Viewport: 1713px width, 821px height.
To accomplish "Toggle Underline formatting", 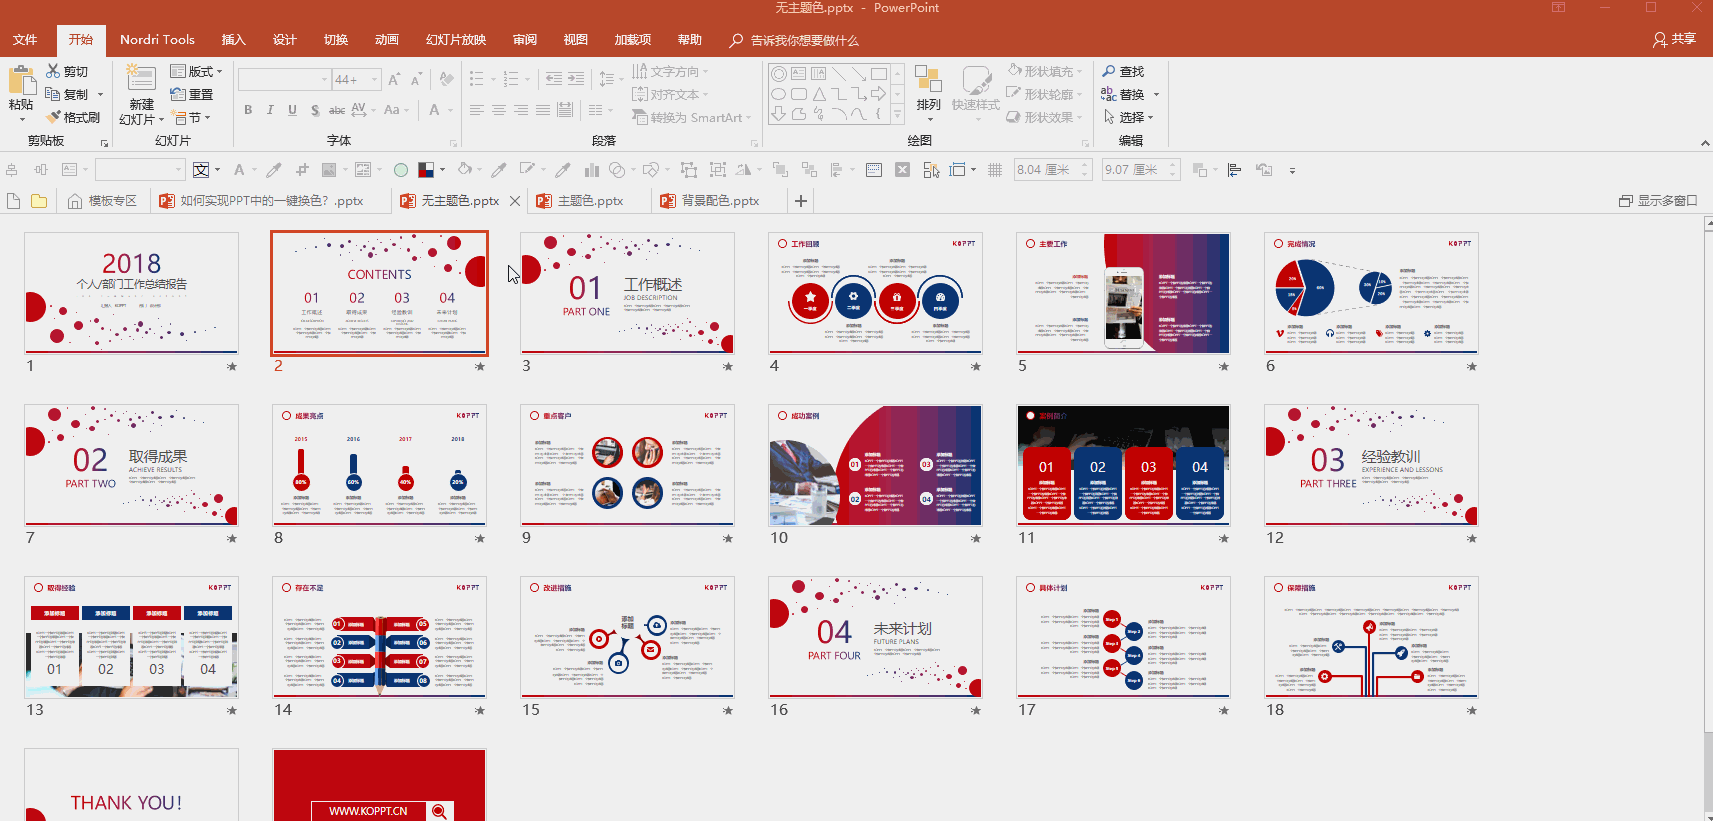I will pyautogui.click(x=292, y=110).
